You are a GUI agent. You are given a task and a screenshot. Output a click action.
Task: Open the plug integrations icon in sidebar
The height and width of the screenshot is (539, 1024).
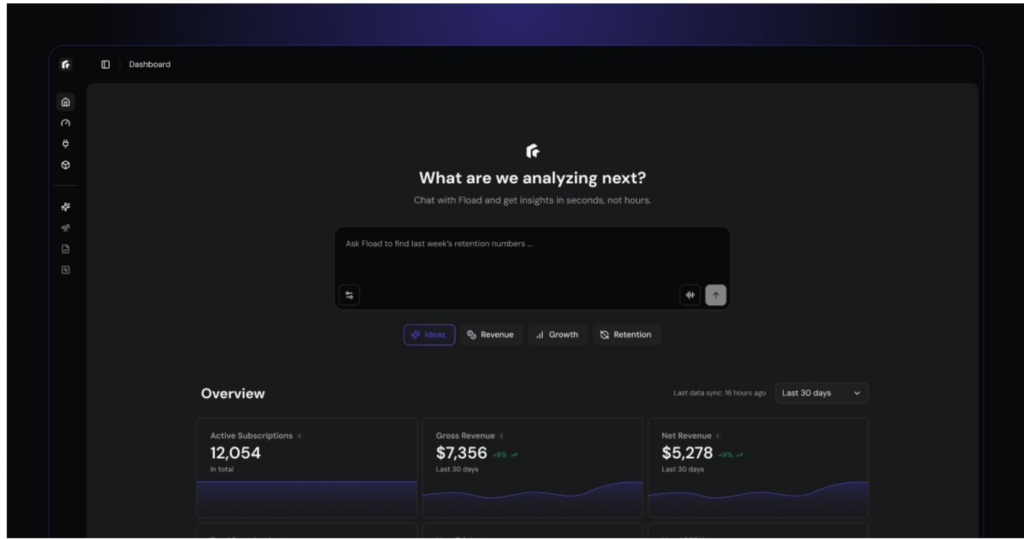coord(66,144)
